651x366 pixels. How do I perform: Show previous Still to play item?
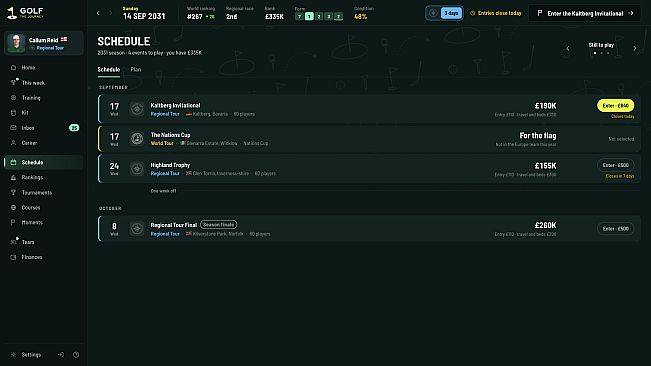click(568, 49)
